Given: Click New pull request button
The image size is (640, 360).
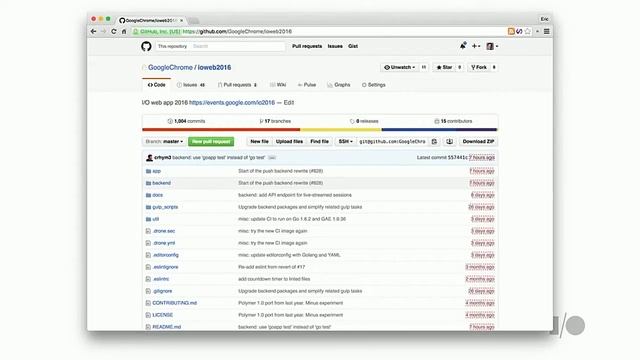Looking at the screenshot, I should click(x=211, y=142).
